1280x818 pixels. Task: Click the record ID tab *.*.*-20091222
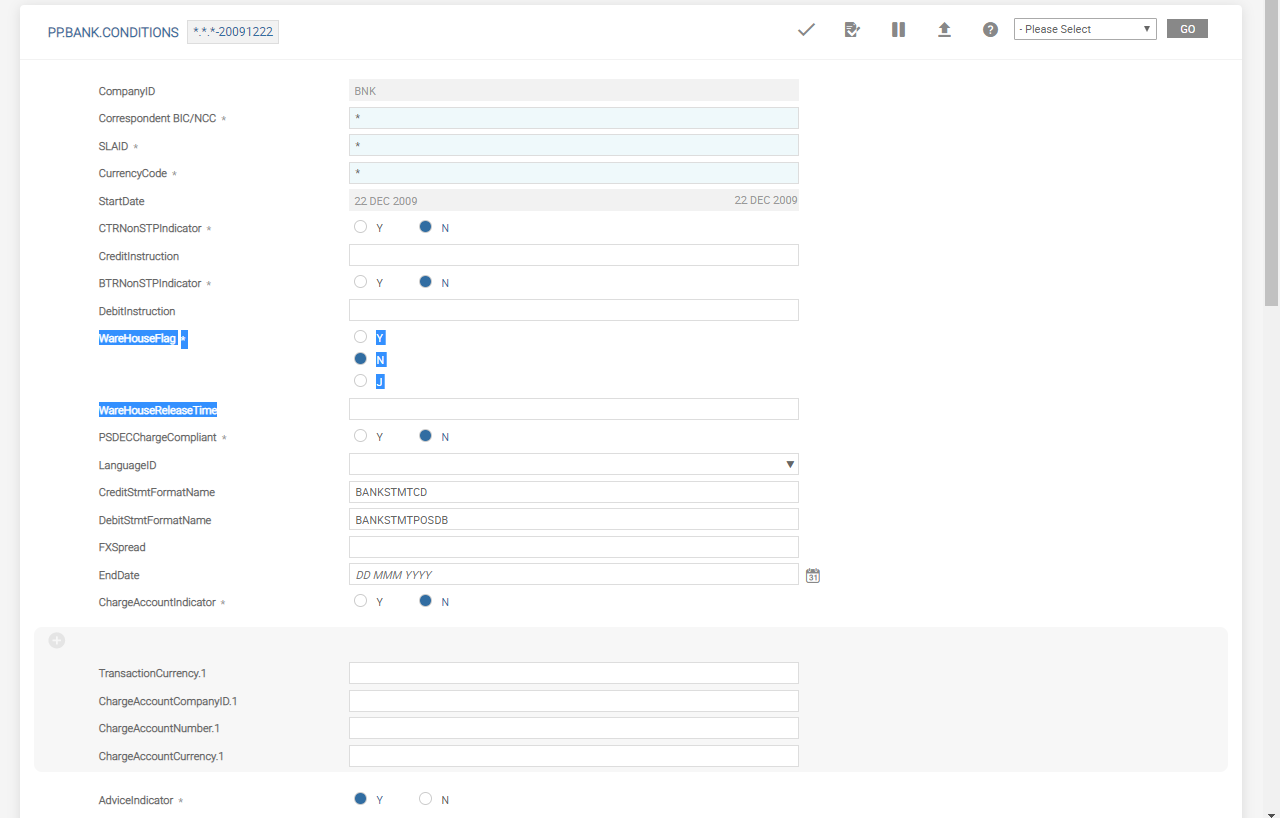pos(233,32)
